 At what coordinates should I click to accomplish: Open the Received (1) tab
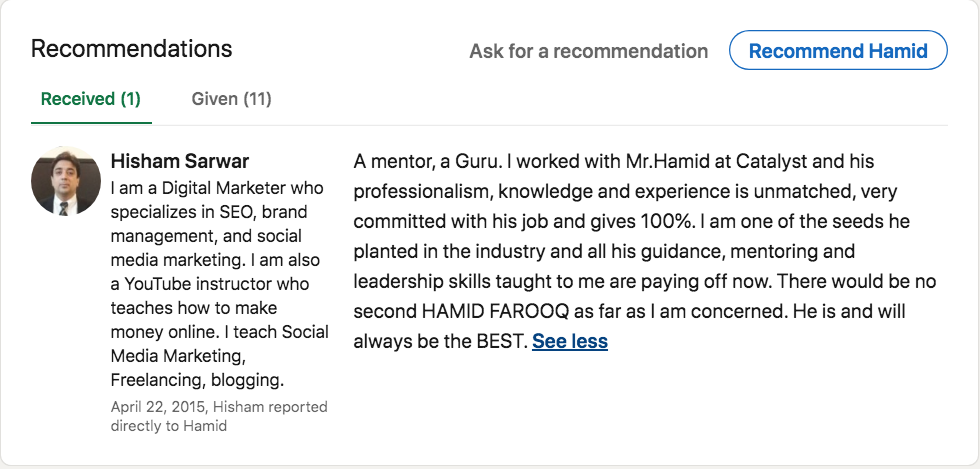(90, 99)
